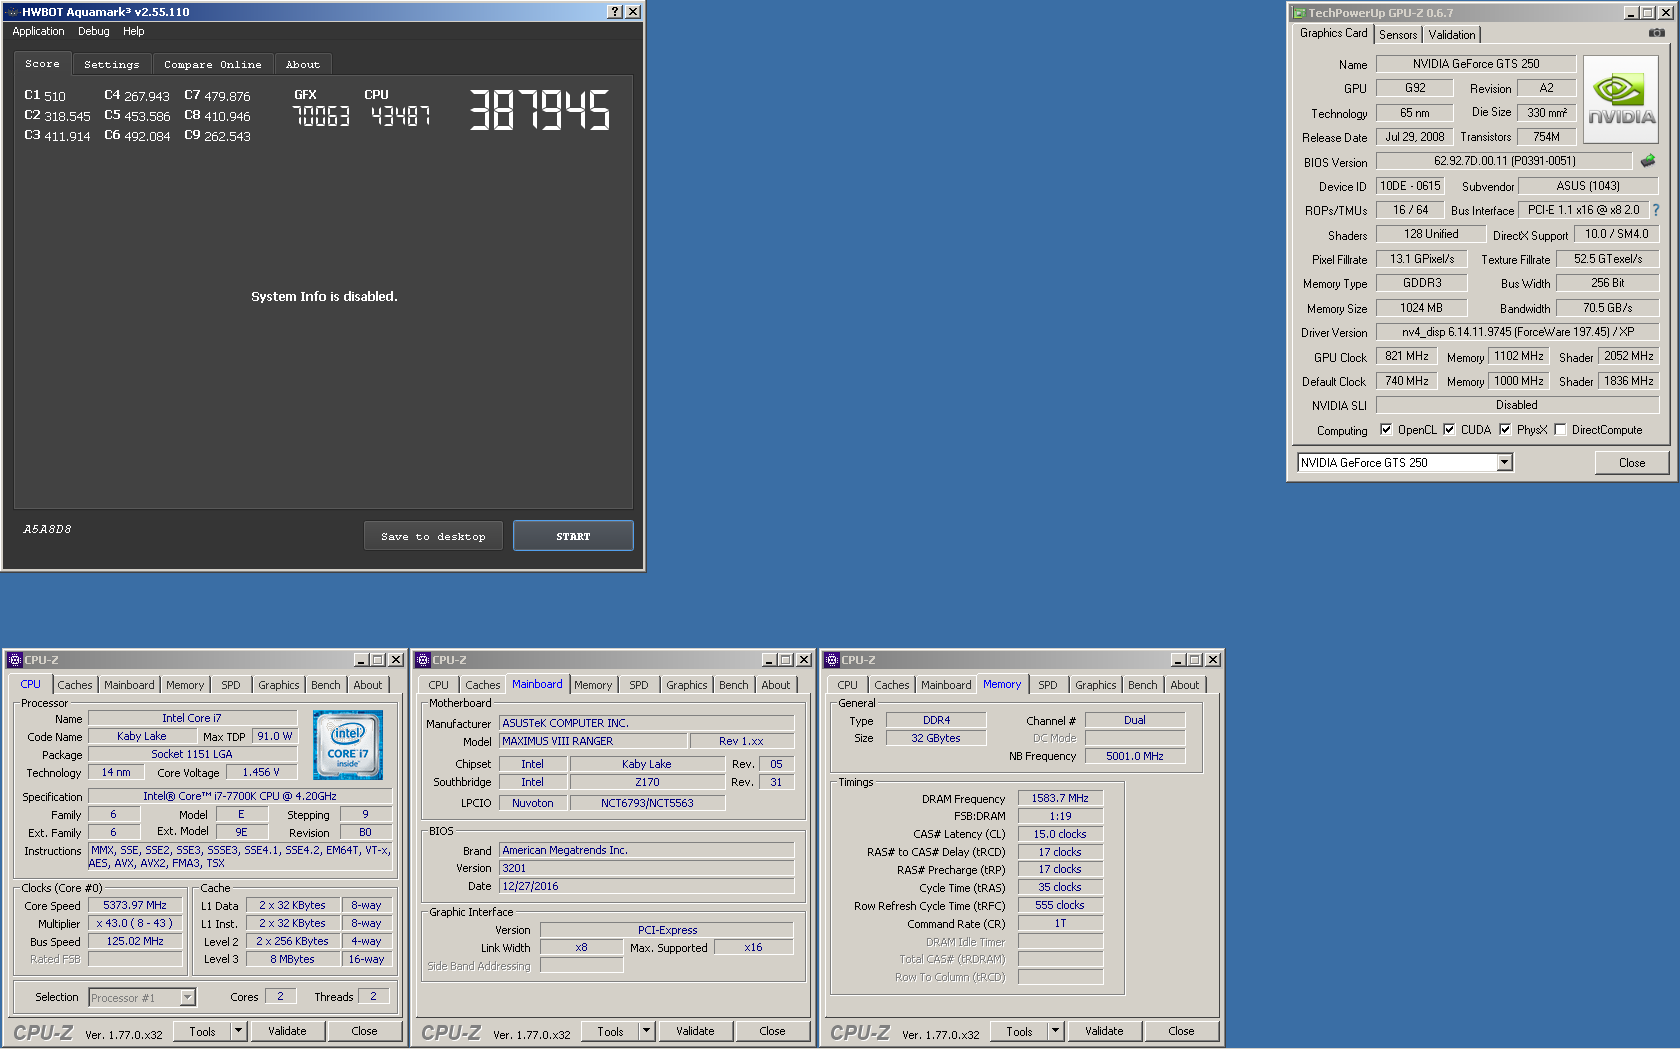Click the Multiplier x 43.0 value
The image size is (1680, 1050).
135,923
